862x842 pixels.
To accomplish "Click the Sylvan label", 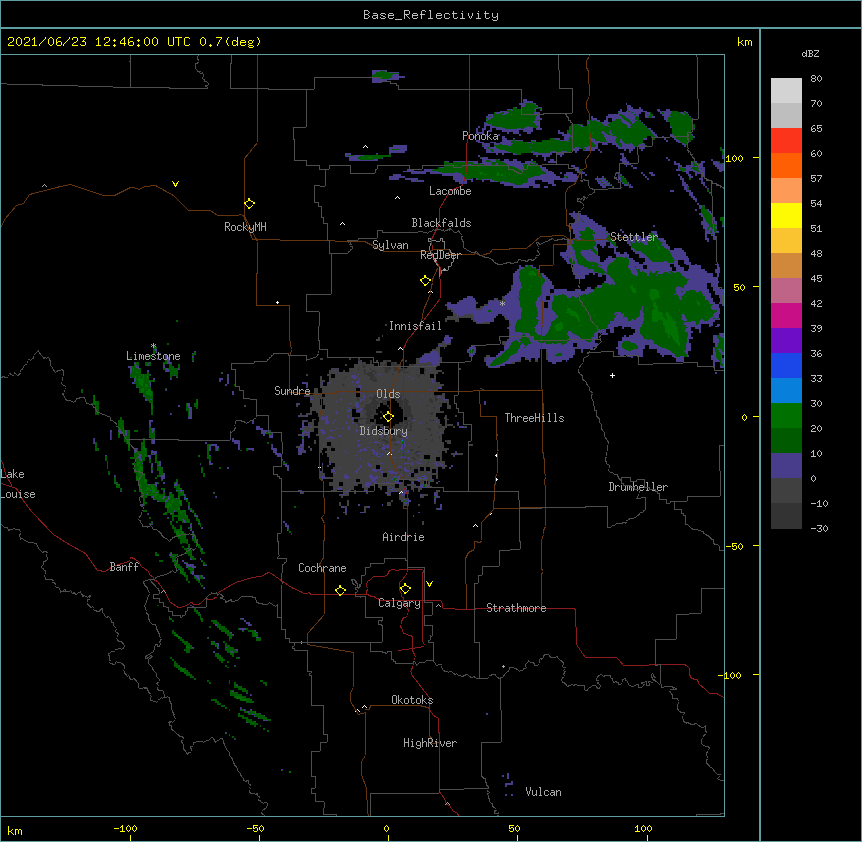I will [x=390, y=245].
